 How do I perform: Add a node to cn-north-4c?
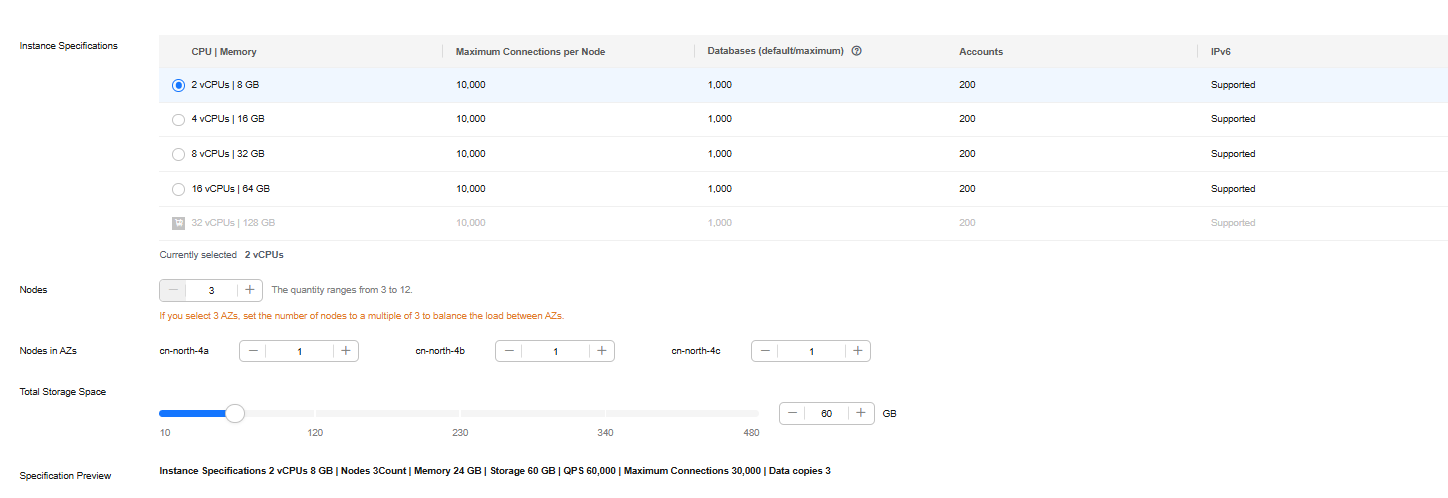point(857,351)
